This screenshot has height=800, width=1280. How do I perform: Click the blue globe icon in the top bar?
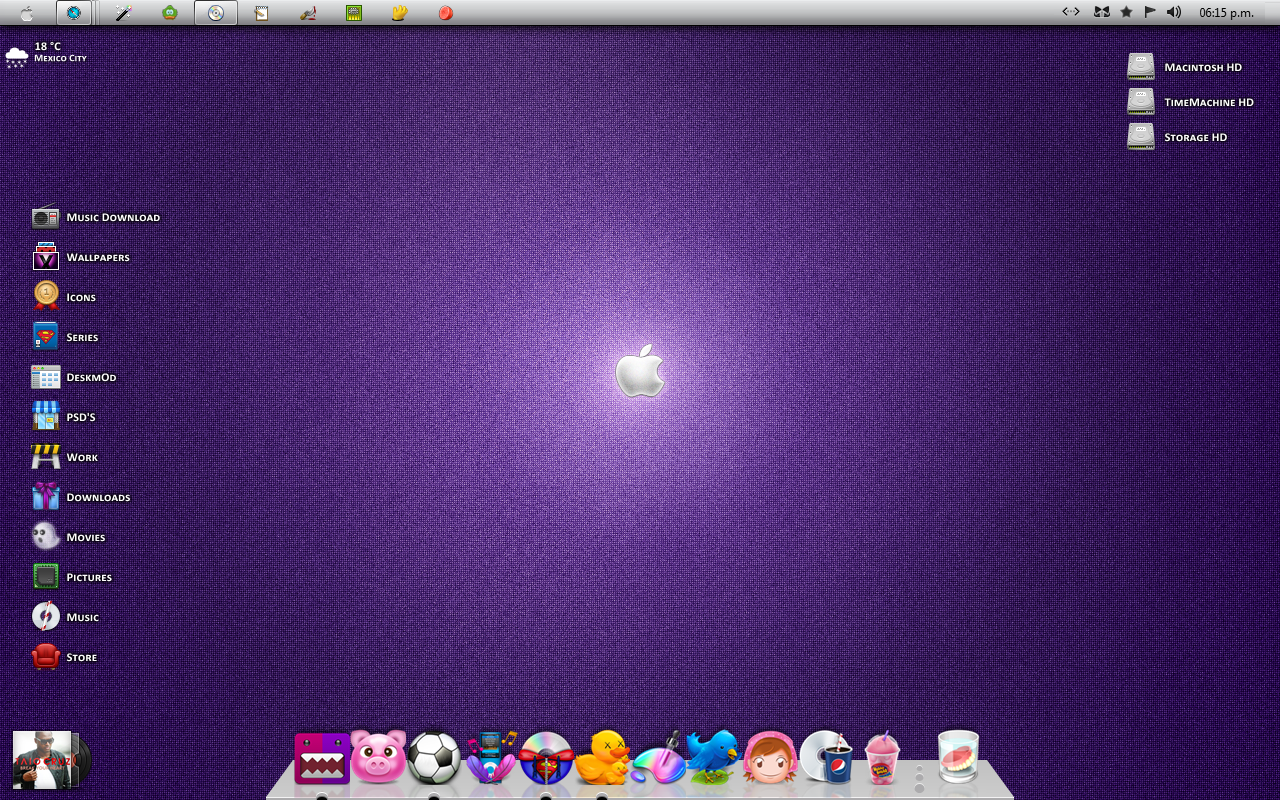tap(73, 13)
